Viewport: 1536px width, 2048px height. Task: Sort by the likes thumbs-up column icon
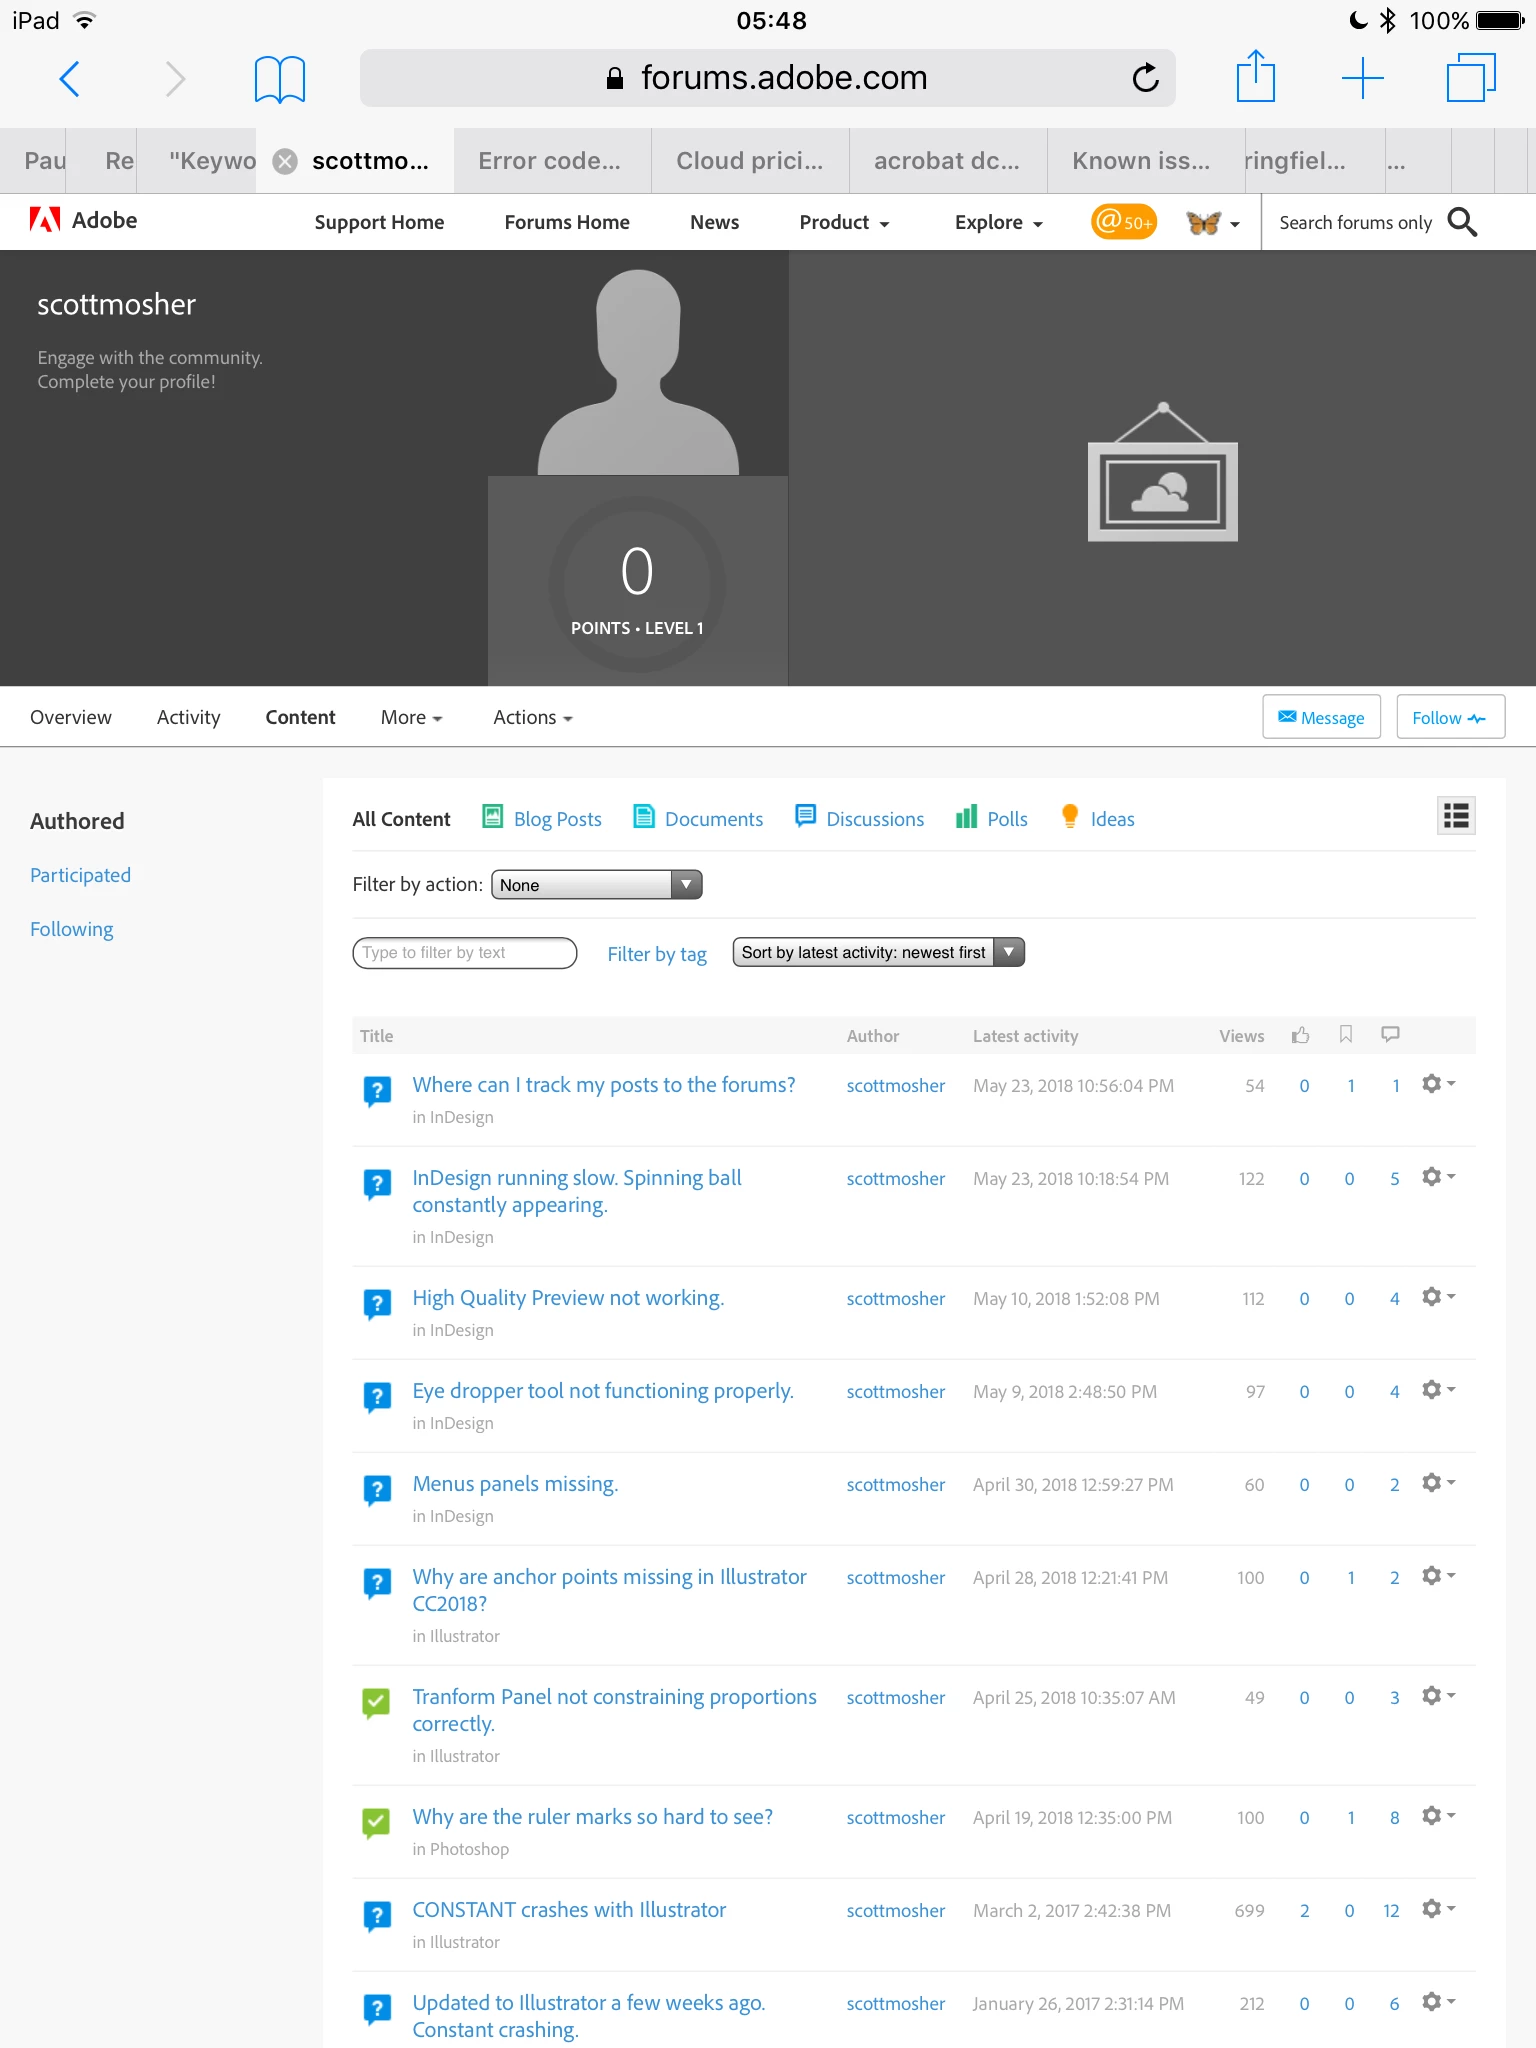point(1300,1035)
